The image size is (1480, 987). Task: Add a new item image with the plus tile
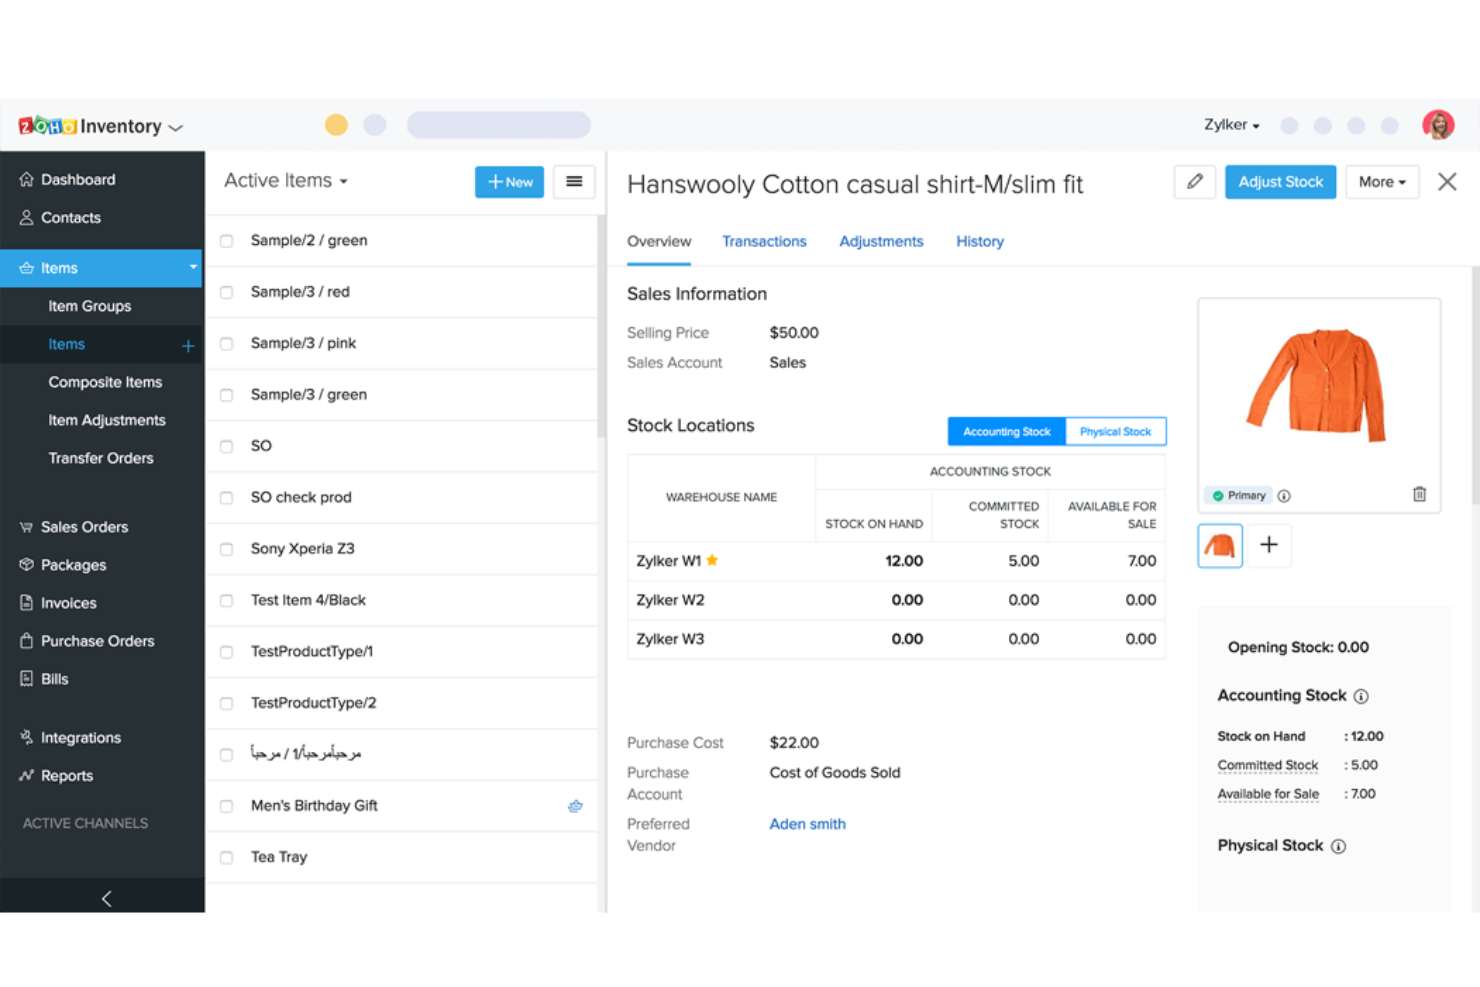pyautogui.click(x=1269, y=545)
